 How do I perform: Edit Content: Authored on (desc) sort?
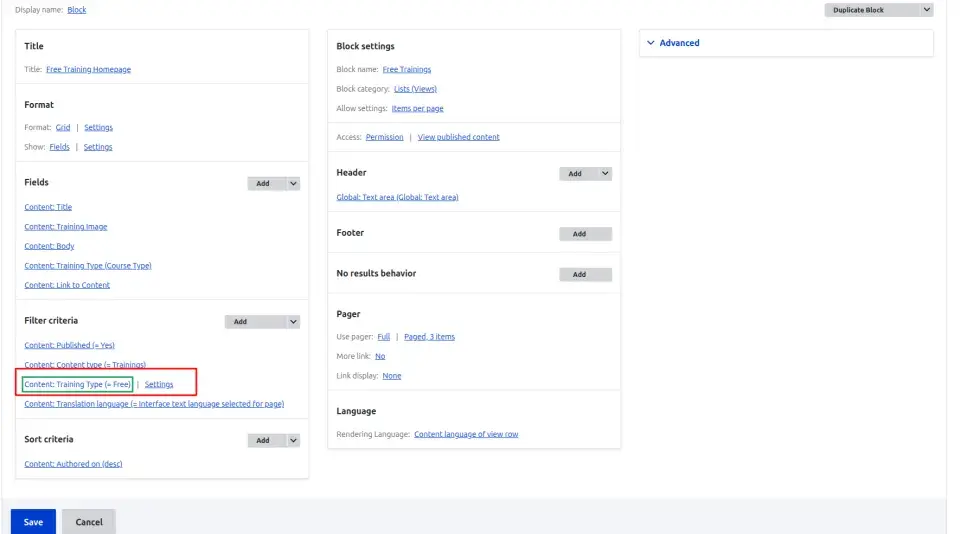[73, 464]
